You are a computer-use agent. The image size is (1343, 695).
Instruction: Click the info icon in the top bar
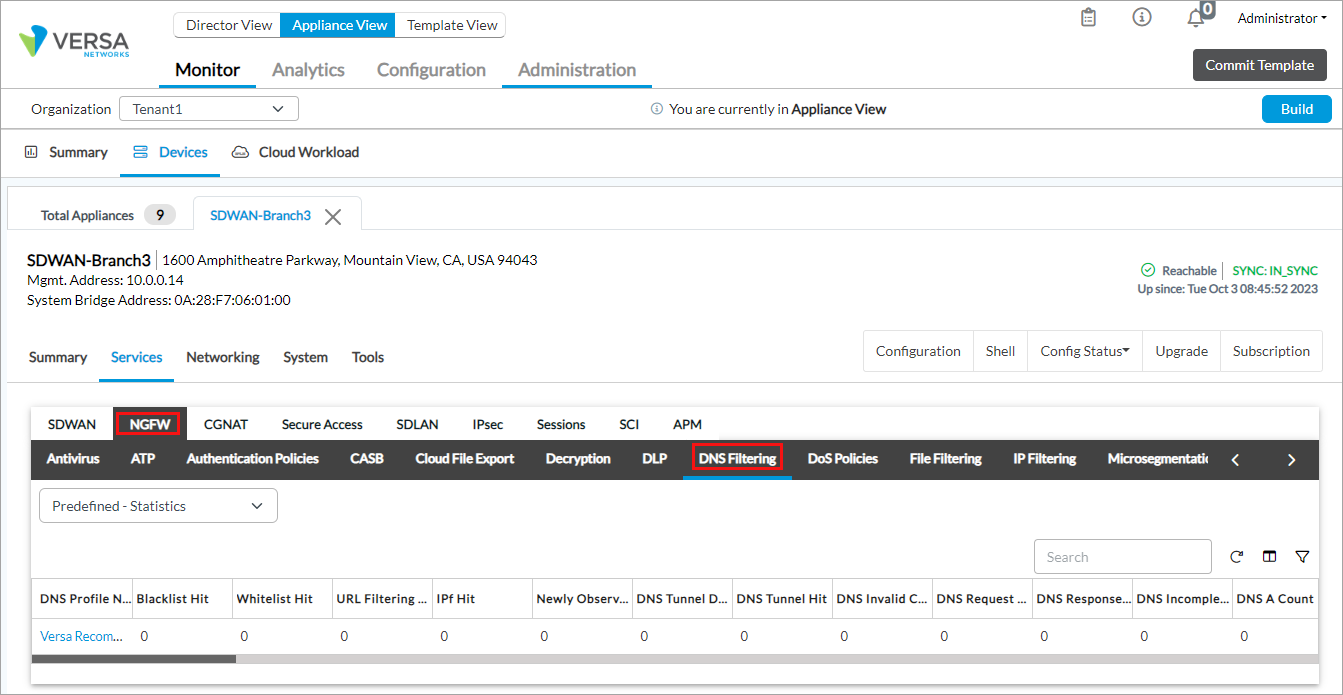tap(1141, 17)
